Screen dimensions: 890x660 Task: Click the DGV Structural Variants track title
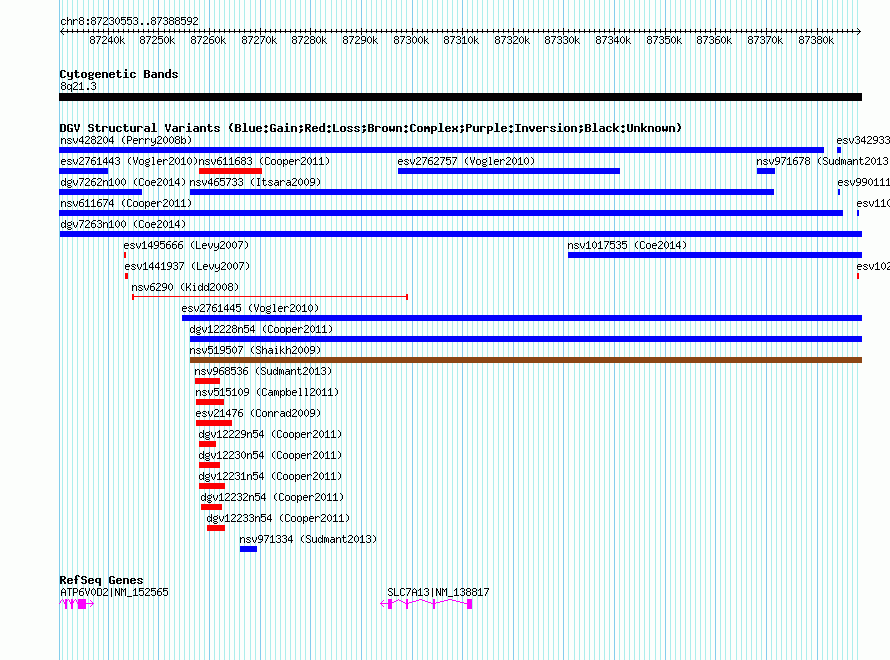tap(371, 128)
